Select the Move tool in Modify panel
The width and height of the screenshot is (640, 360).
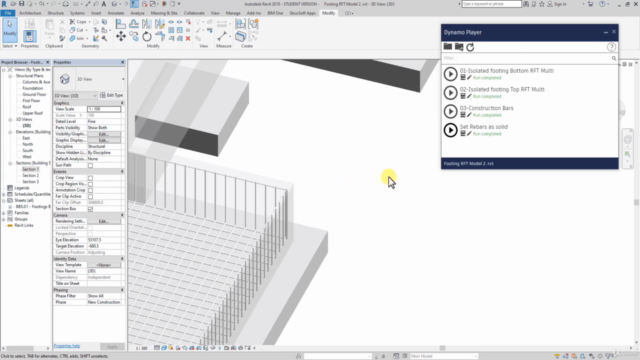pos(121,37)
